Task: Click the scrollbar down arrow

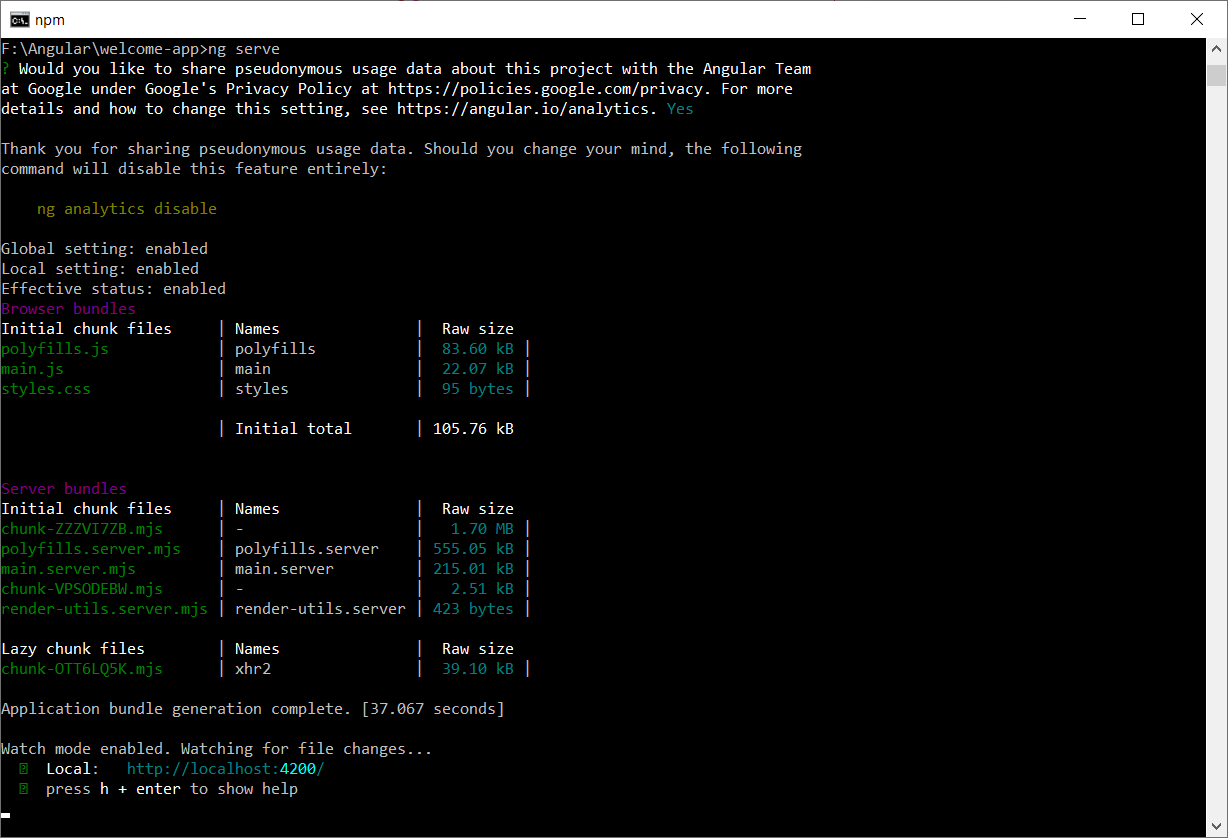Action: (x=1216, y=827)
